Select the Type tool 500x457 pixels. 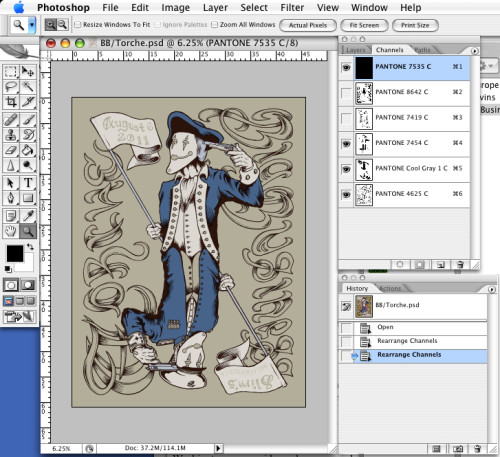click(x=28, y=183)
